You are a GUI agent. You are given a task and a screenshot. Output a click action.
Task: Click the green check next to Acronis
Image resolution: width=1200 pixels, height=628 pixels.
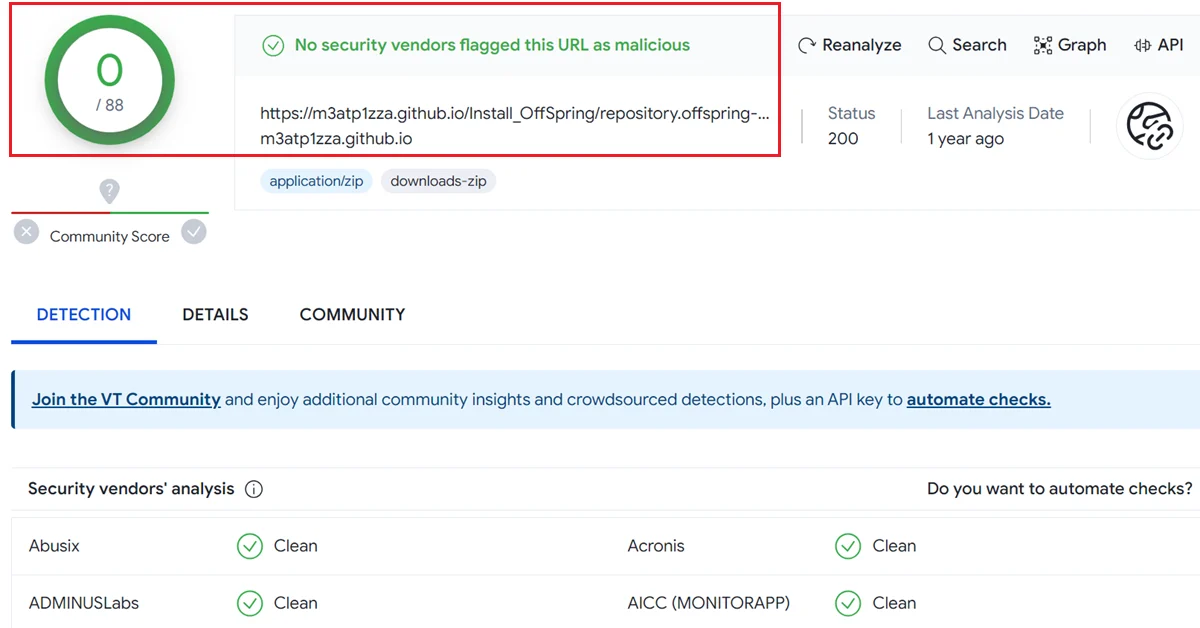point(848,546)
